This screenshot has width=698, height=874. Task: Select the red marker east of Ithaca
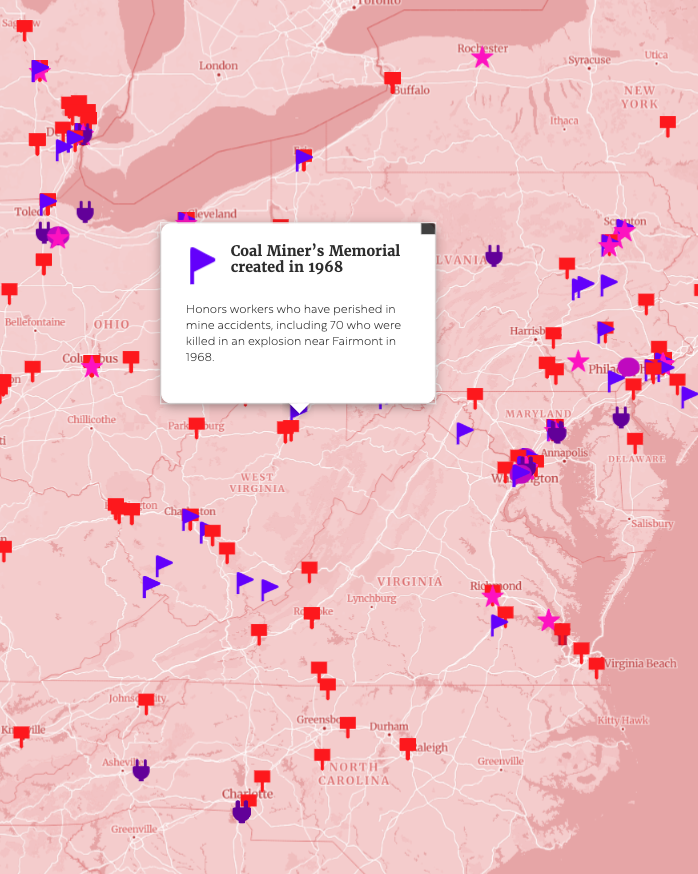click(668, 125)
